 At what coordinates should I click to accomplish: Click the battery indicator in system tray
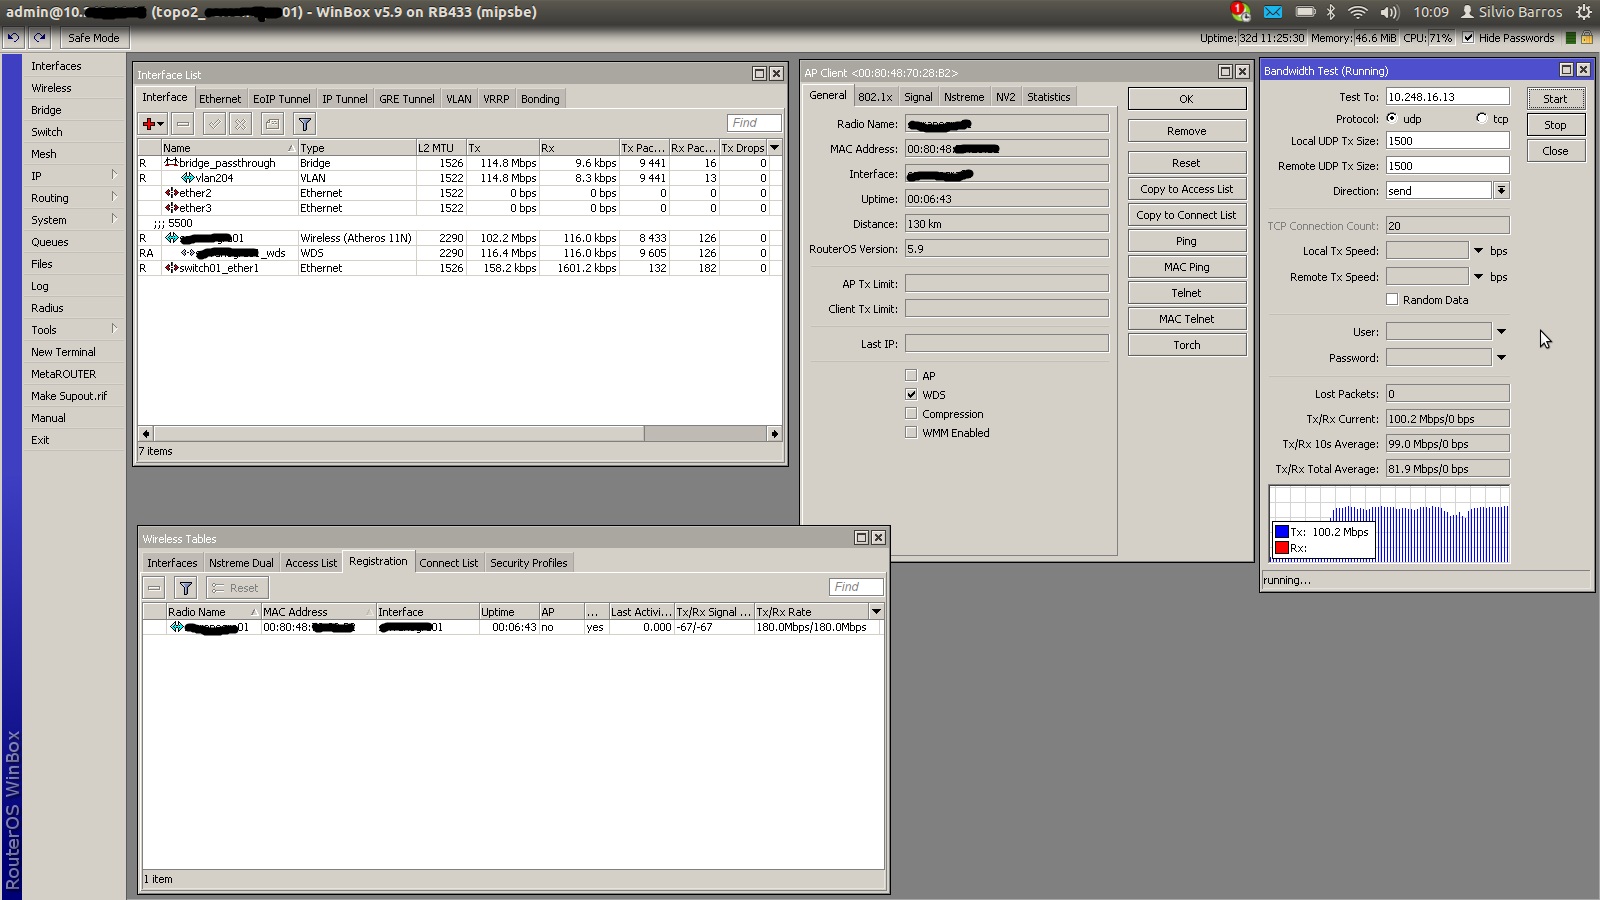pos(1305,12)
